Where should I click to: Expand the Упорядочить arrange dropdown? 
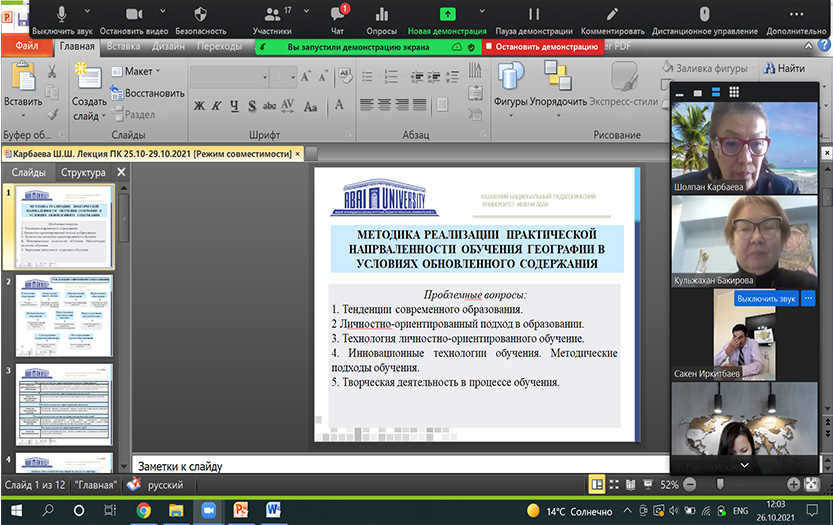click(558, 101)
